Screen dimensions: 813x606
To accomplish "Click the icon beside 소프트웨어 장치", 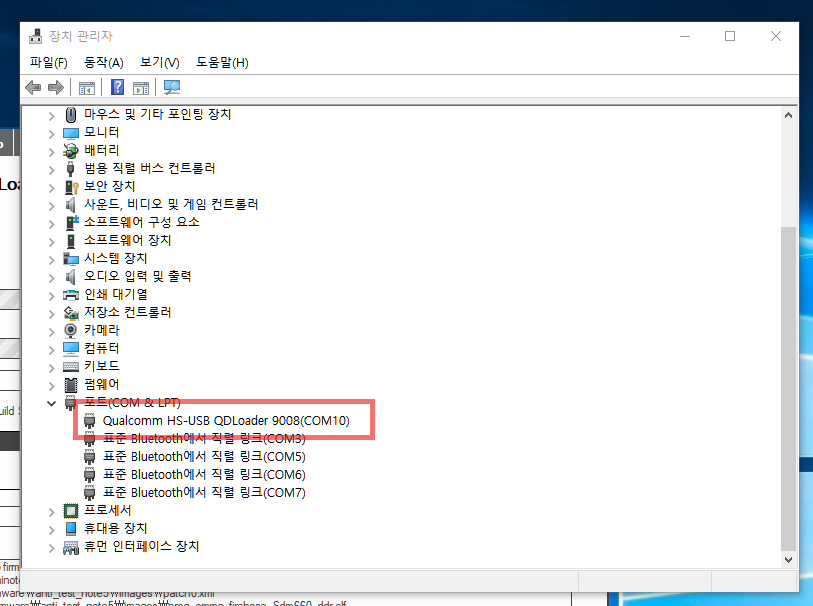I will [71, 241].
